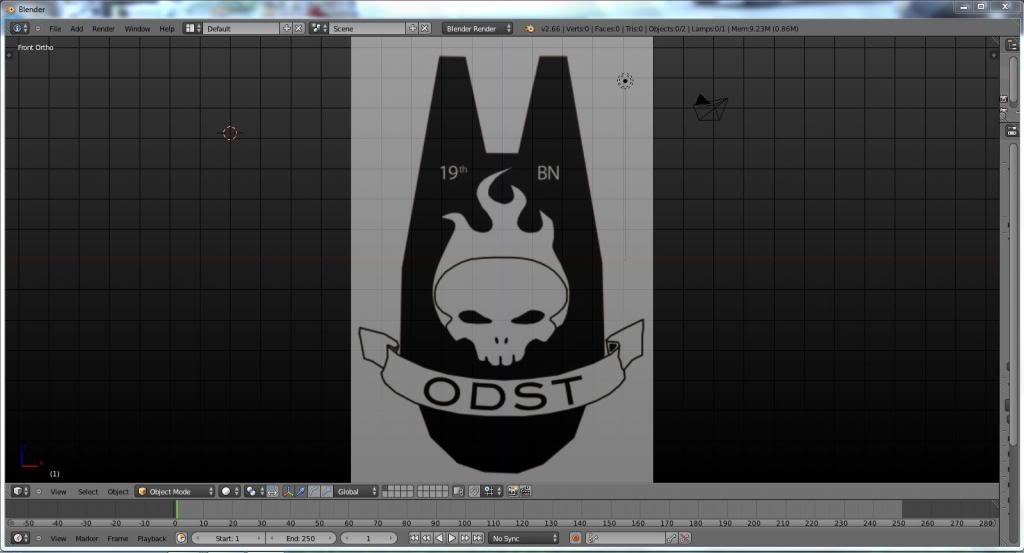Open the Window menu

137,29
